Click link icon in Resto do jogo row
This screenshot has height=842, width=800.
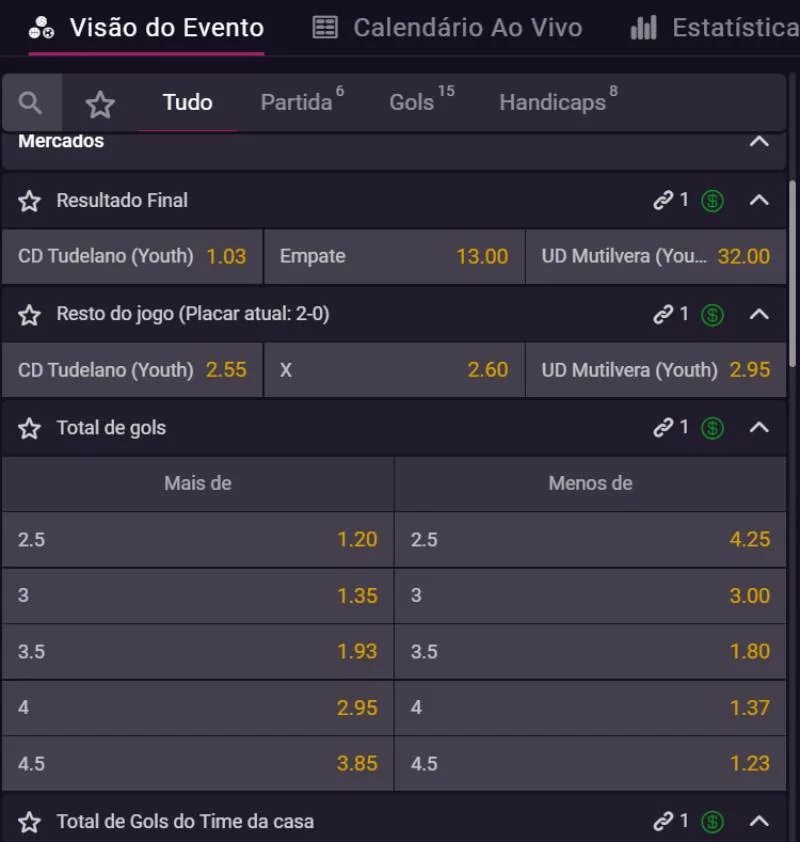663,315
